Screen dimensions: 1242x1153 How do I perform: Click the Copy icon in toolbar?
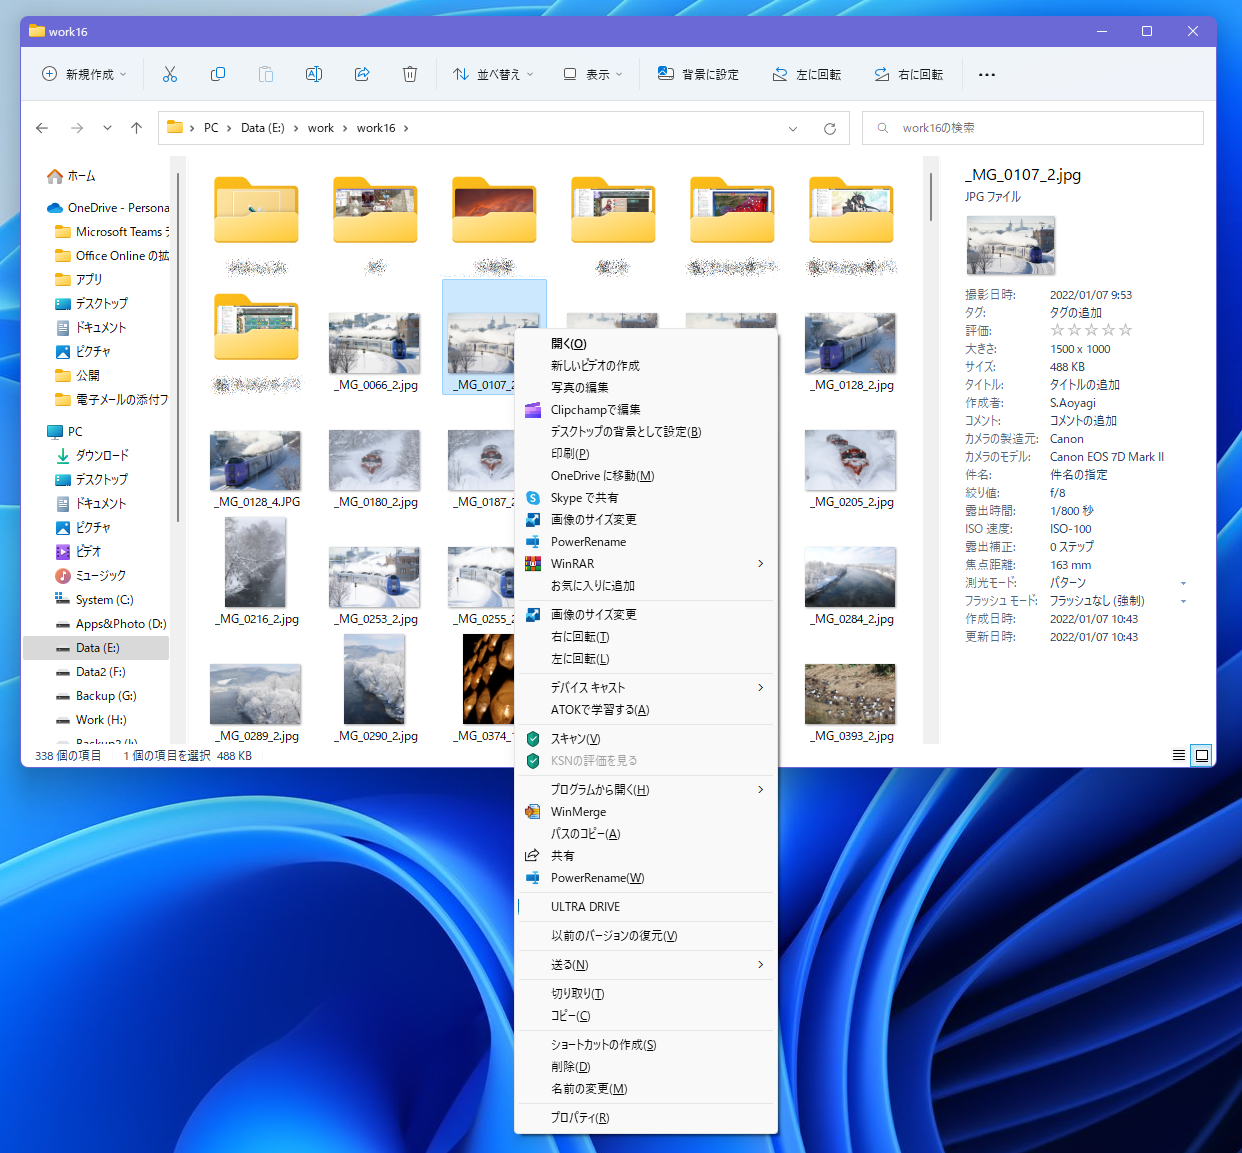tap(218, 74)
